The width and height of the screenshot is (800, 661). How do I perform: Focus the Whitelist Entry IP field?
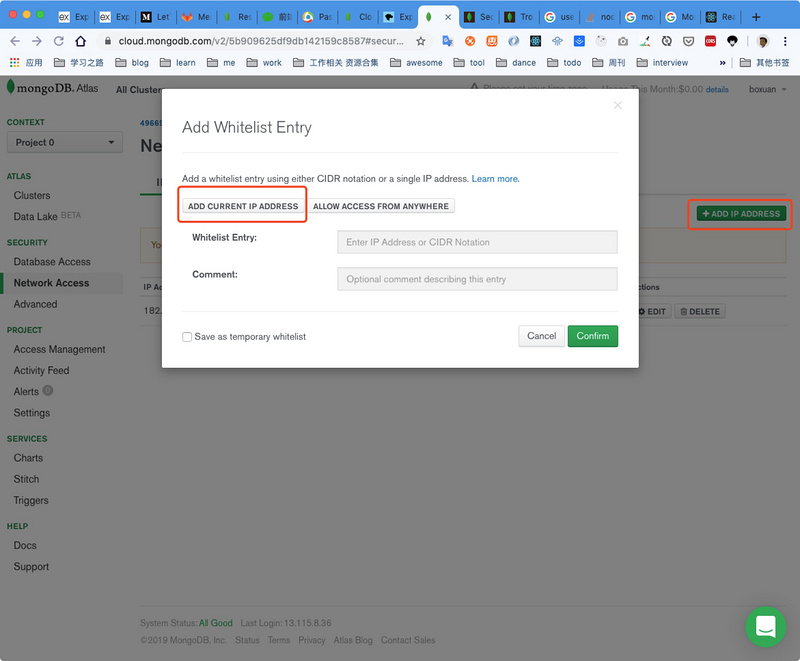point(477,242)
